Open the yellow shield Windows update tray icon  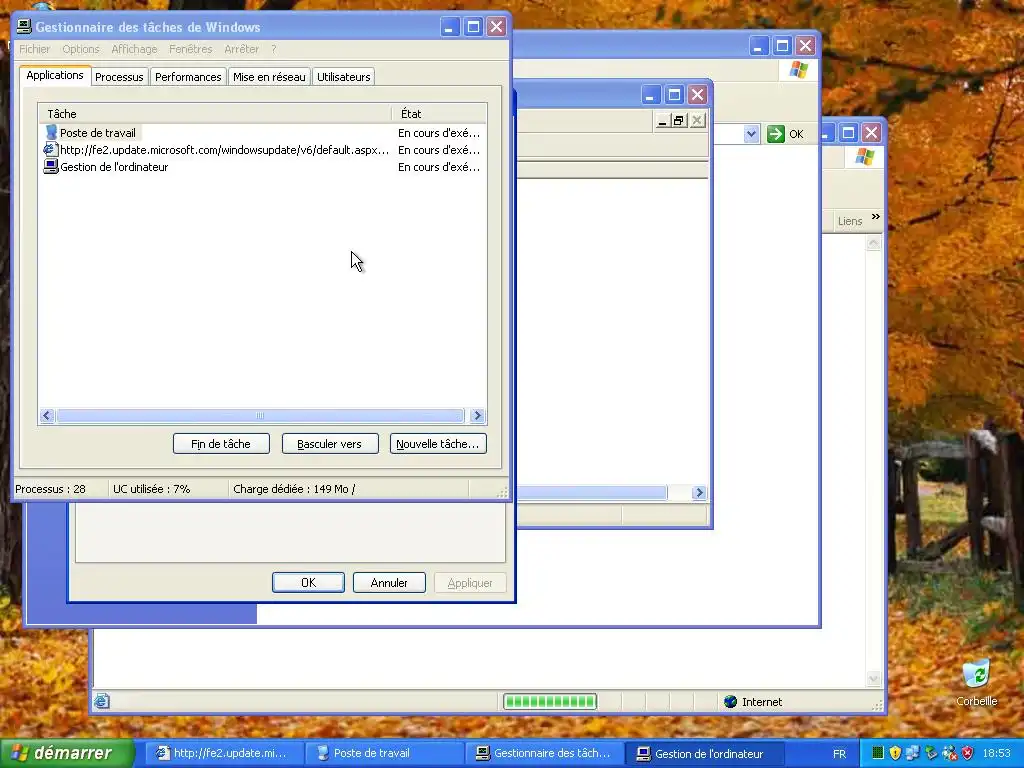895,753
